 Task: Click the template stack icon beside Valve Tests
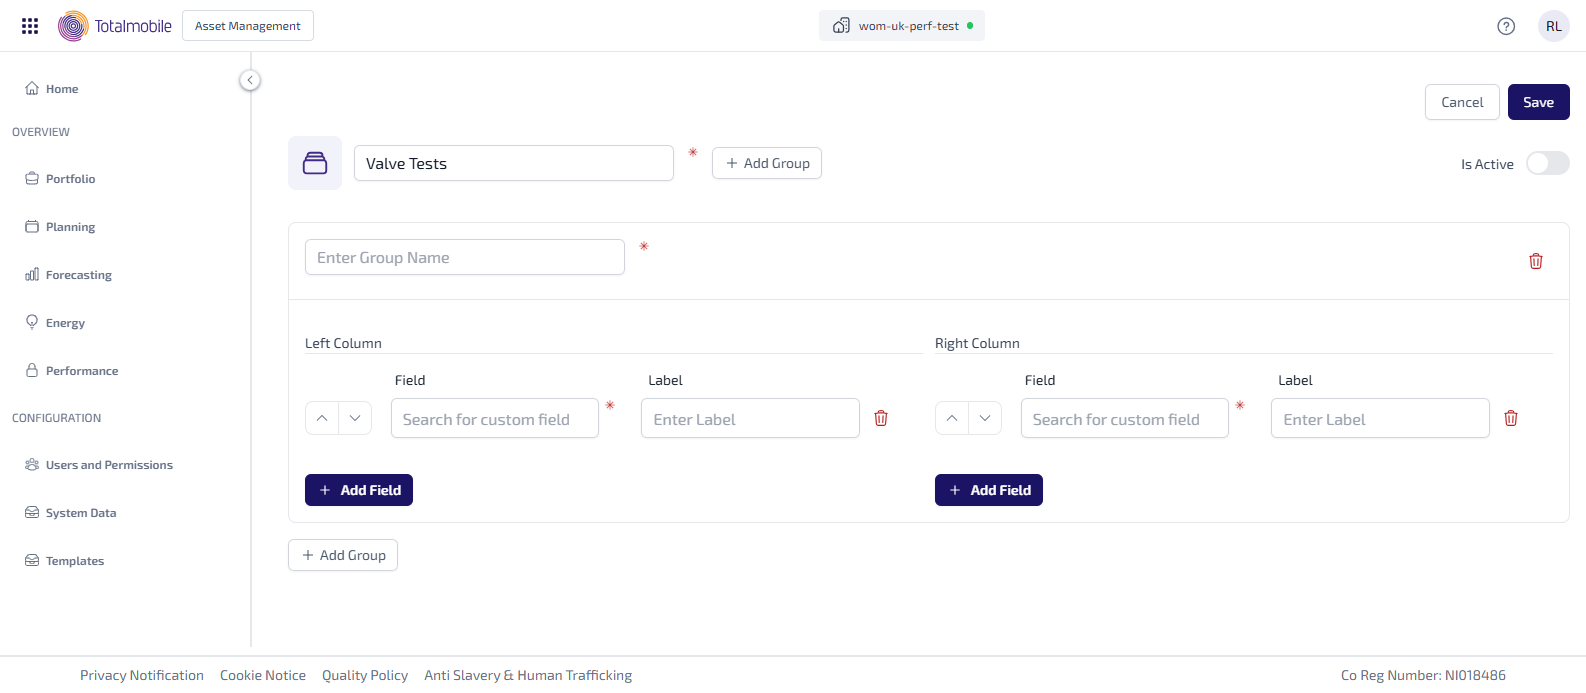pos(315,163)
